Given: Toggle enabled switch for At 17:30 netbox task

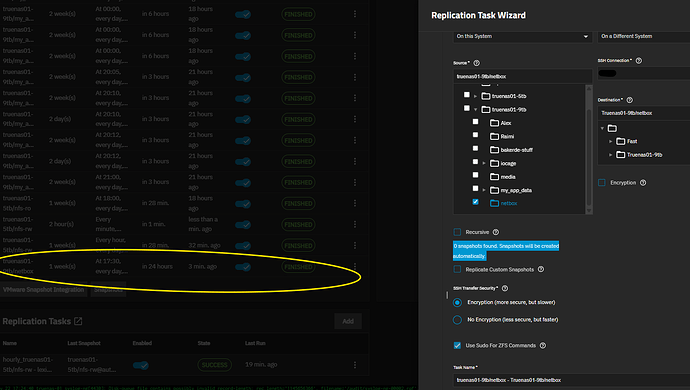Looking at the screenshot, I should coord(243,267).
